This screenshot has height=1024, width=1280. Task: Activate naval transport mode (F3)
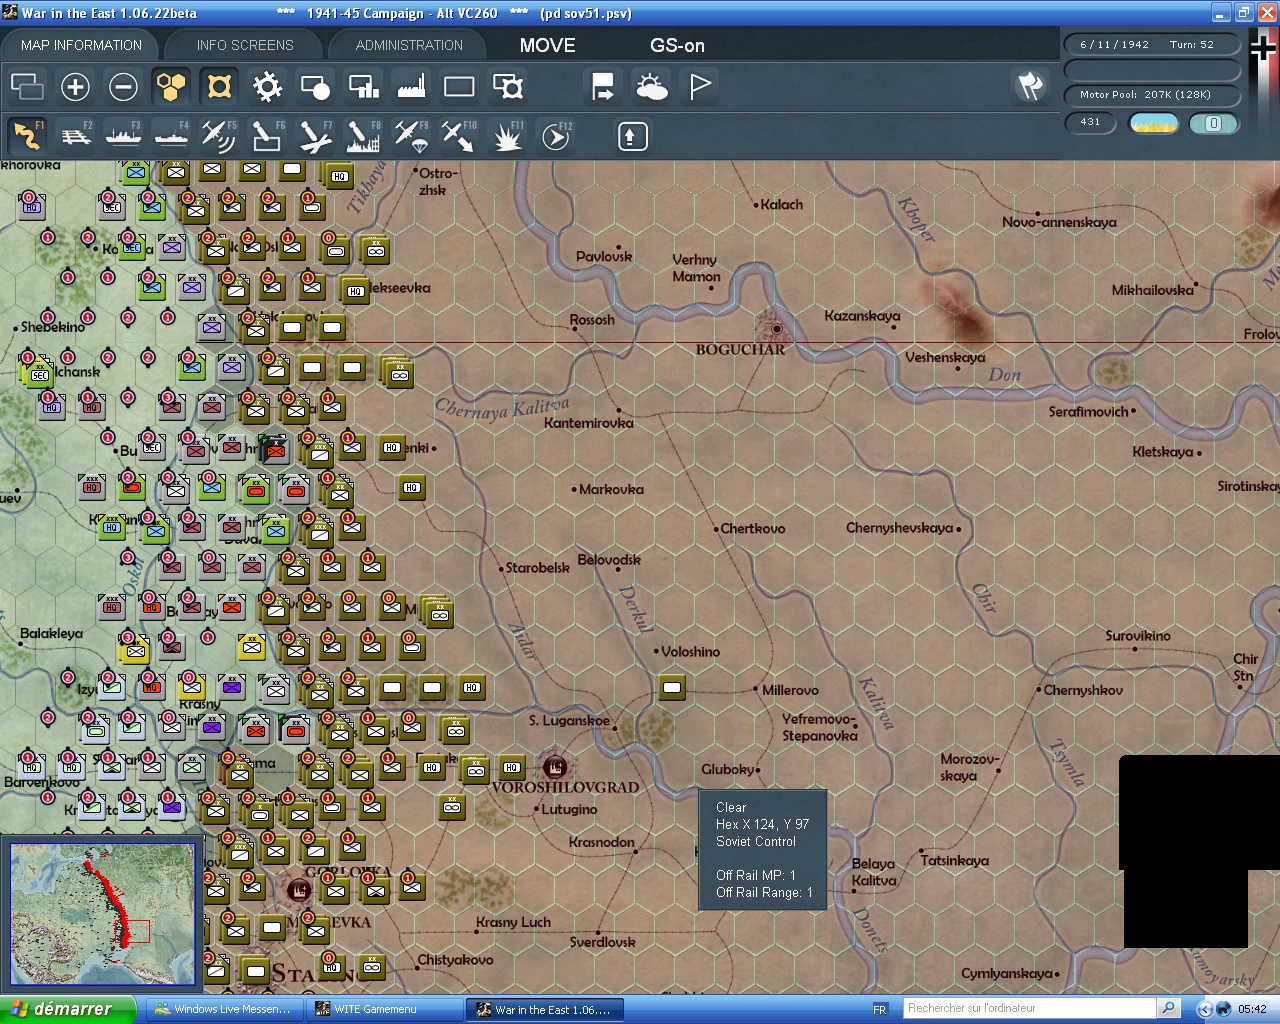click(x=124, y=136)
